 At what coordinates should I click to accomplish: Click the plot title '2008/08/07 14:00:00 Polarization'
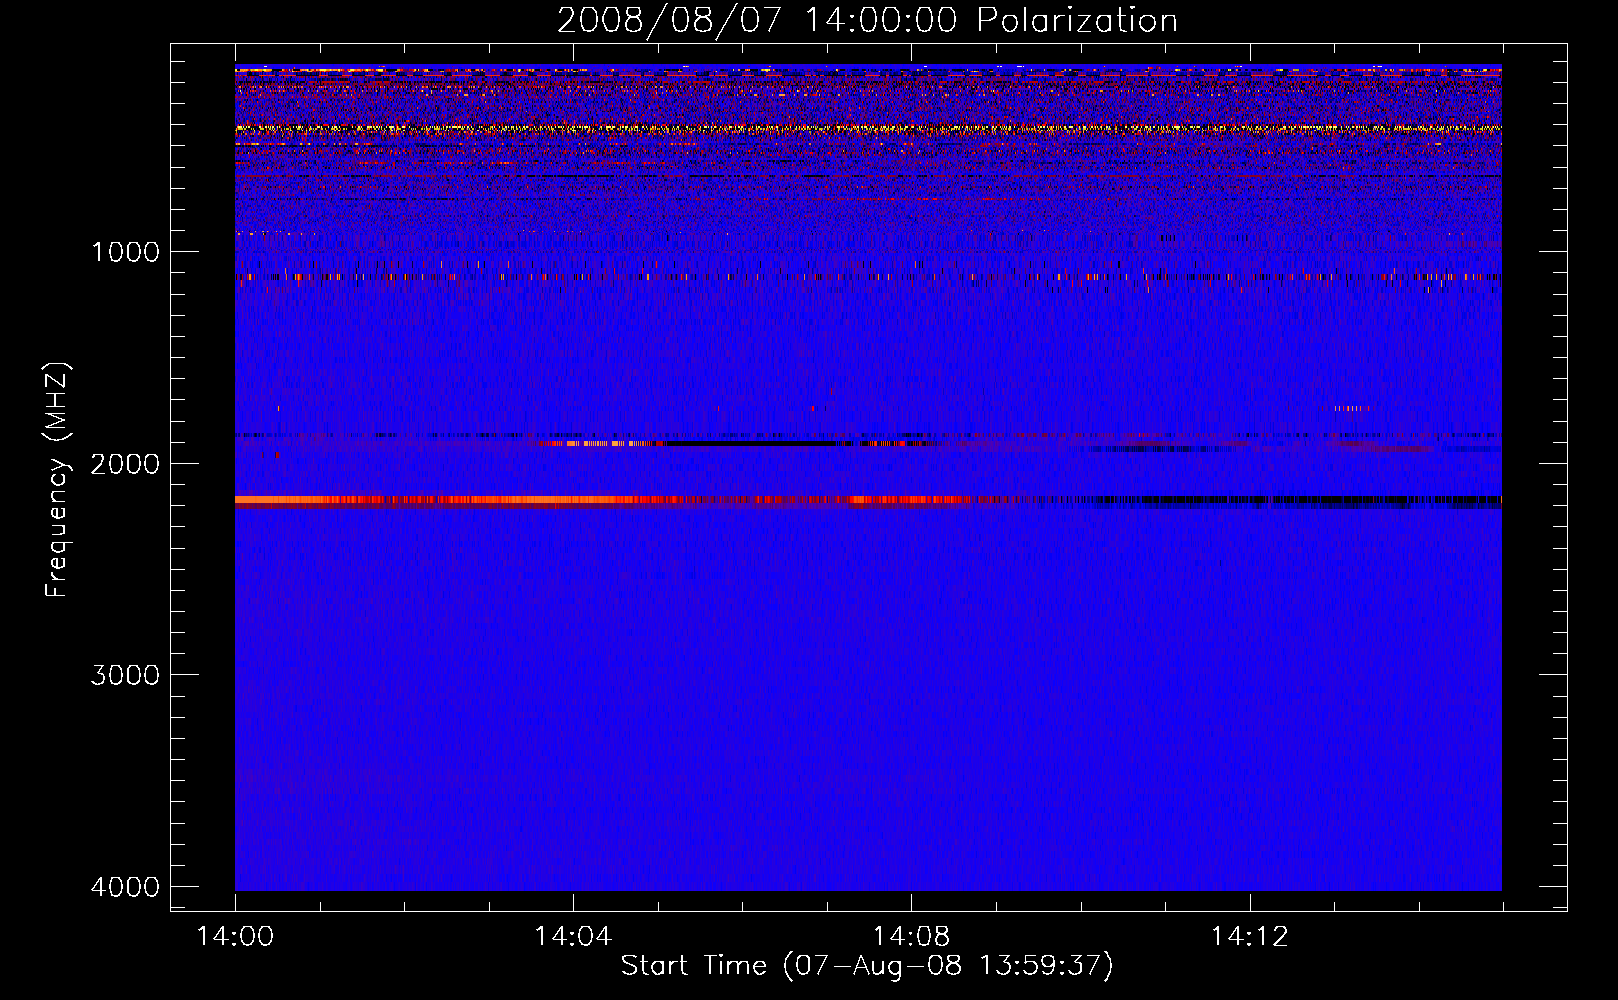pos(867,20)
